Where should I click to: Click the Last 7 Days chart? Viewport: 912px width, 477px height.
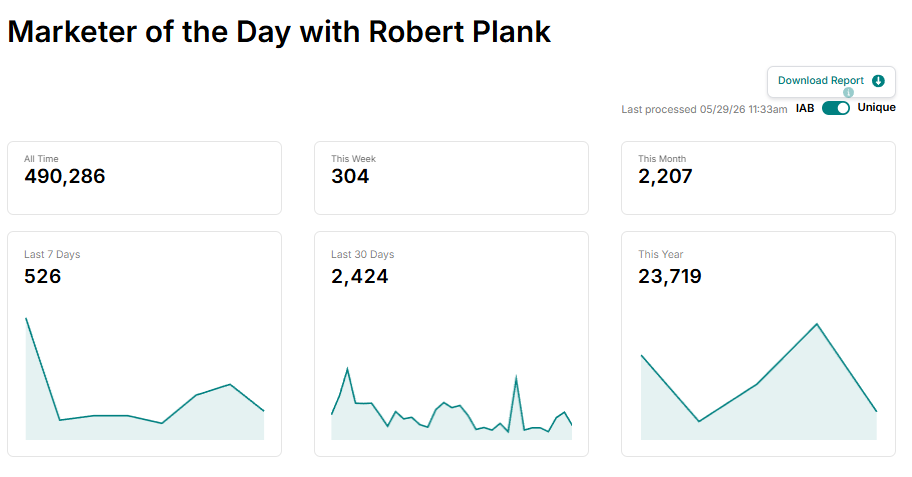point(145,378)
